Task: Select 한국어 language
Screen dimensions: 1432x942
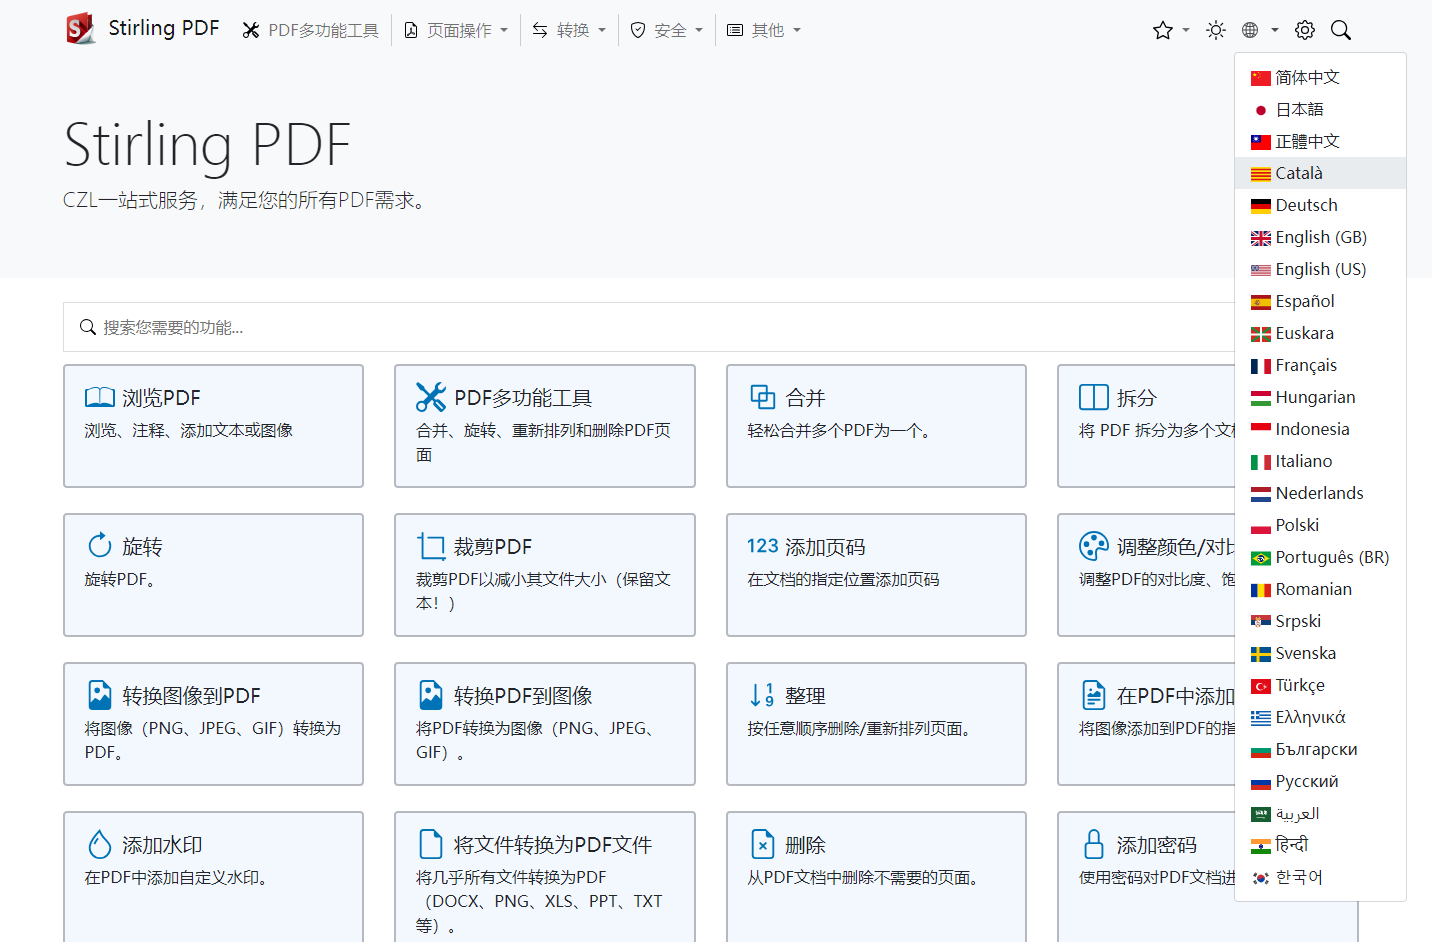Action: [1320, 877]
